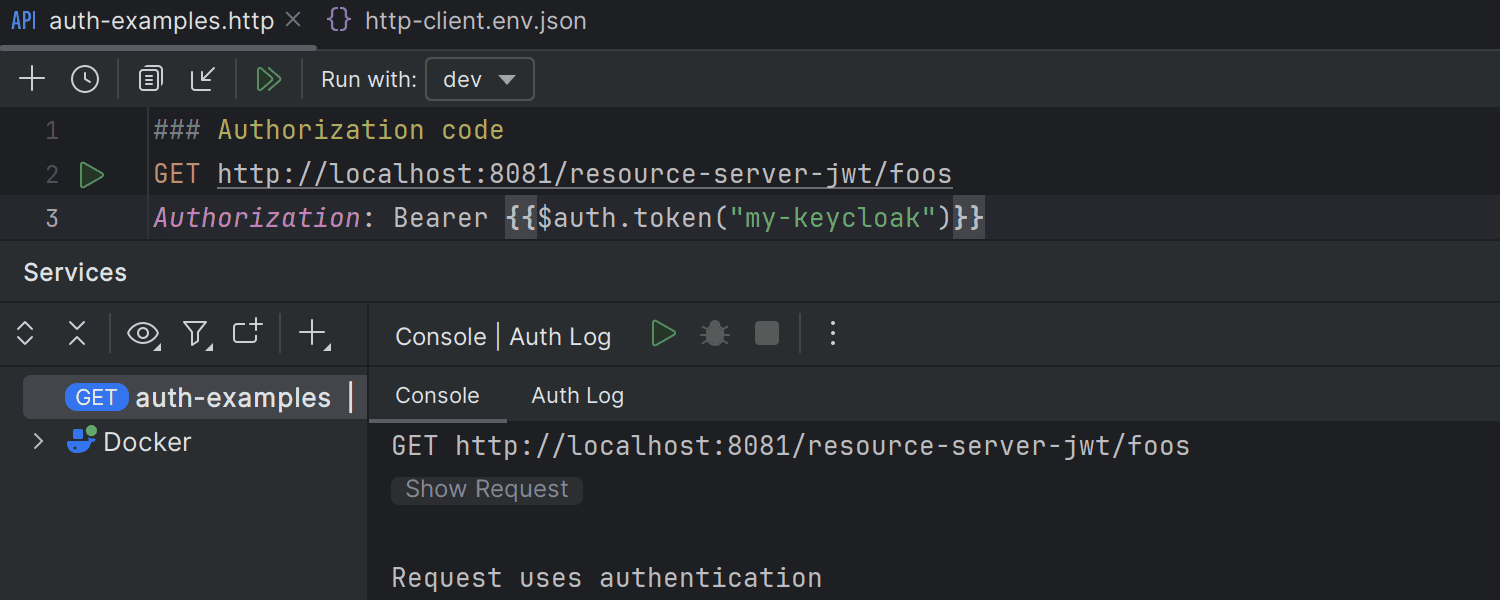Collapse all nodes in the Services panel

tap(77, 334)
